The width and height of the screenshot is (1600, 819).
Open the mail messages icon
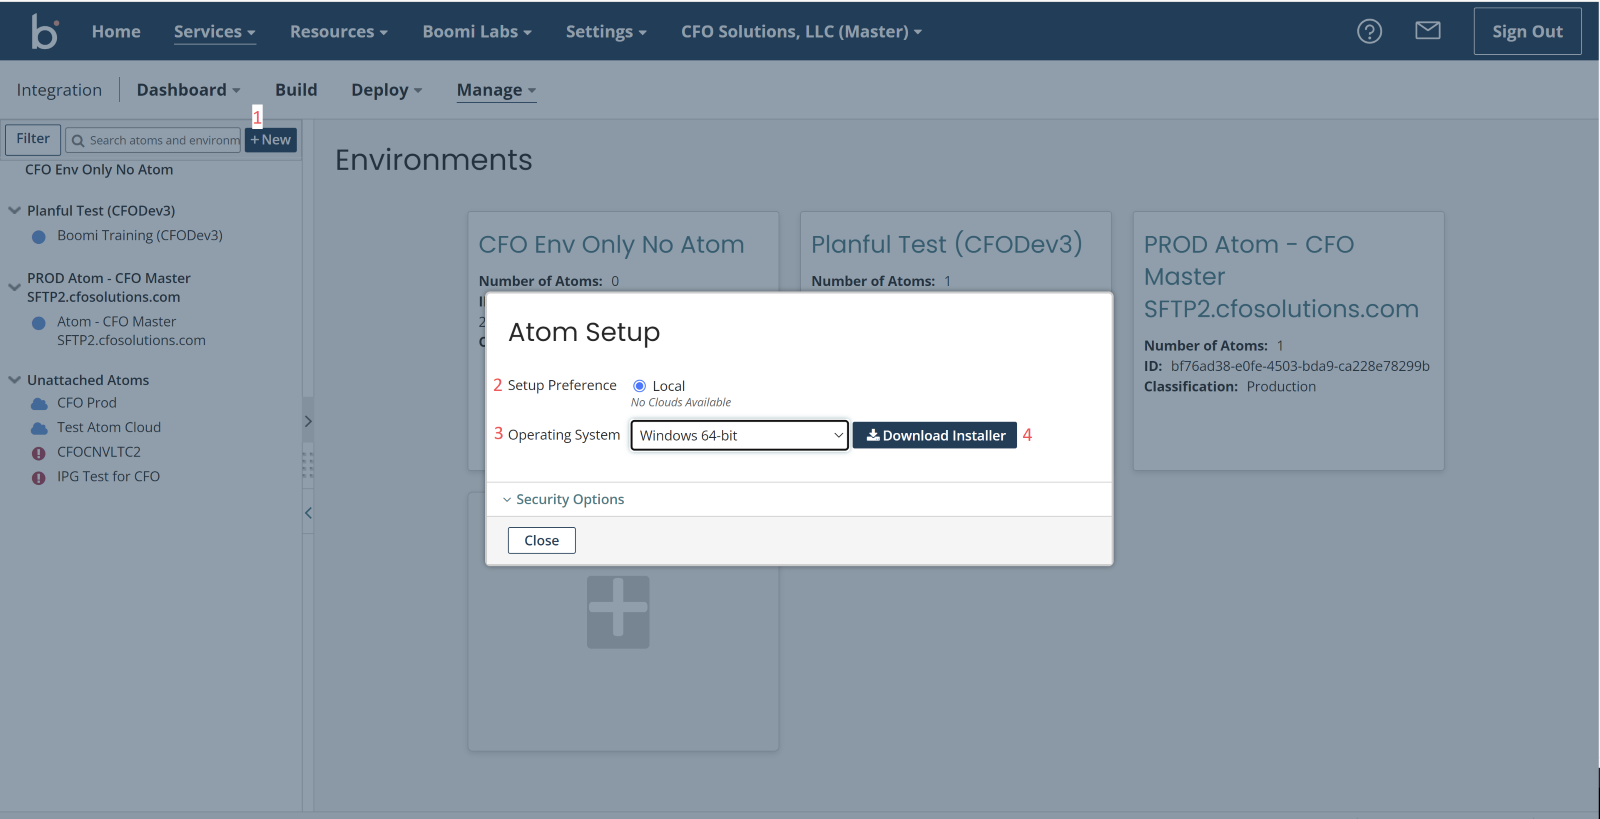point(1427,31)
